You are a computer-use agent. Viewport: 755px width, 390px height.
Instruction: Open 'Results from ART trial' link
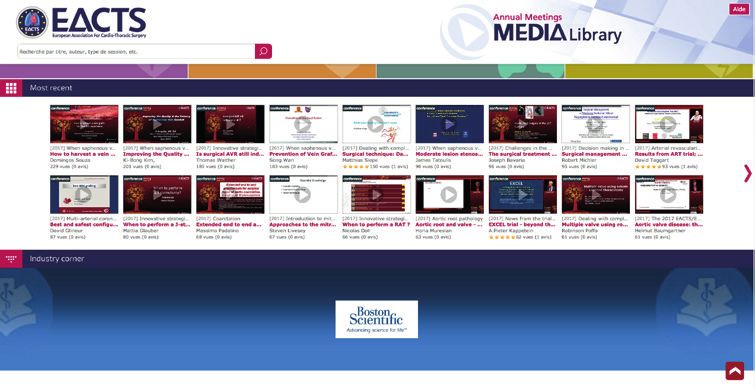(x=669, y=155)
